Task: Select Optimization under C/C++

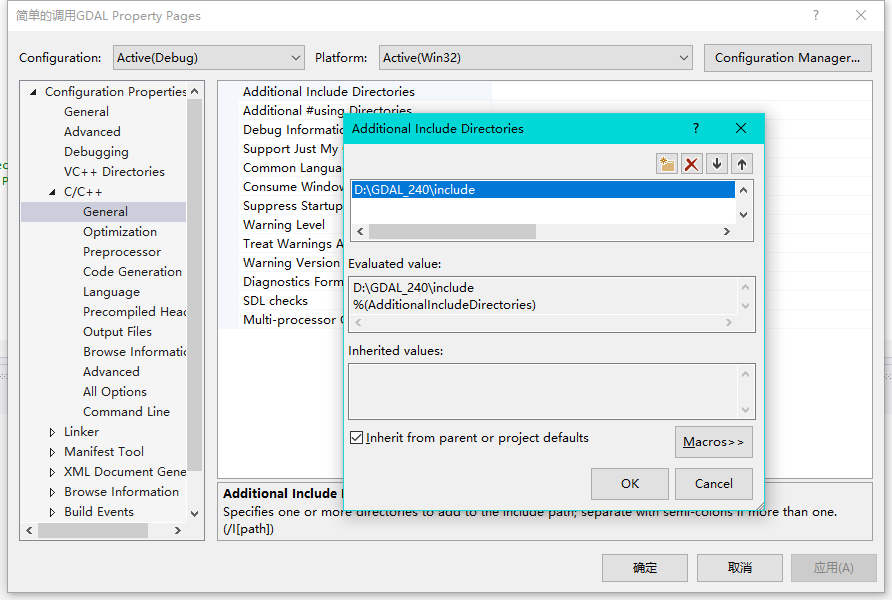Action: 119,231
